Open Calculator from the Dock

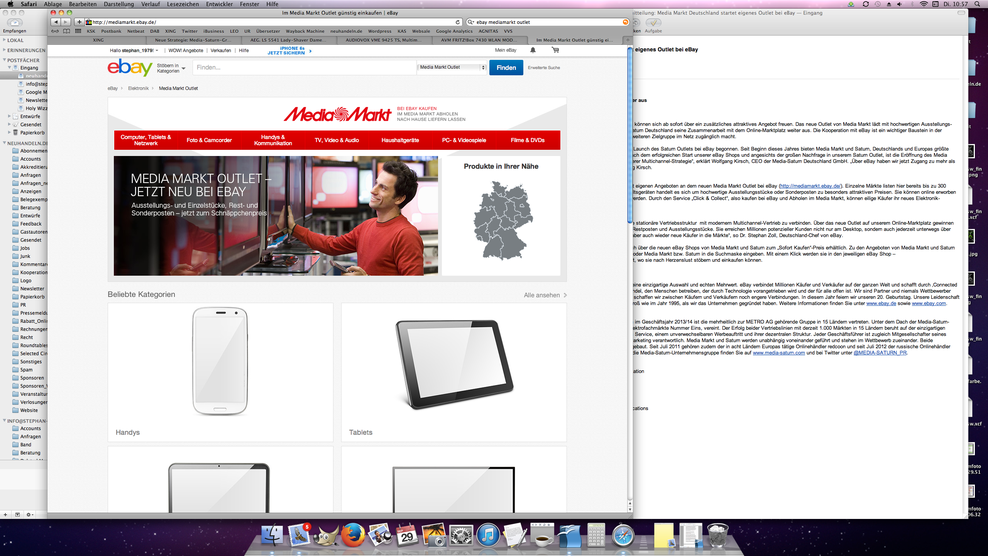click(596, 535)
